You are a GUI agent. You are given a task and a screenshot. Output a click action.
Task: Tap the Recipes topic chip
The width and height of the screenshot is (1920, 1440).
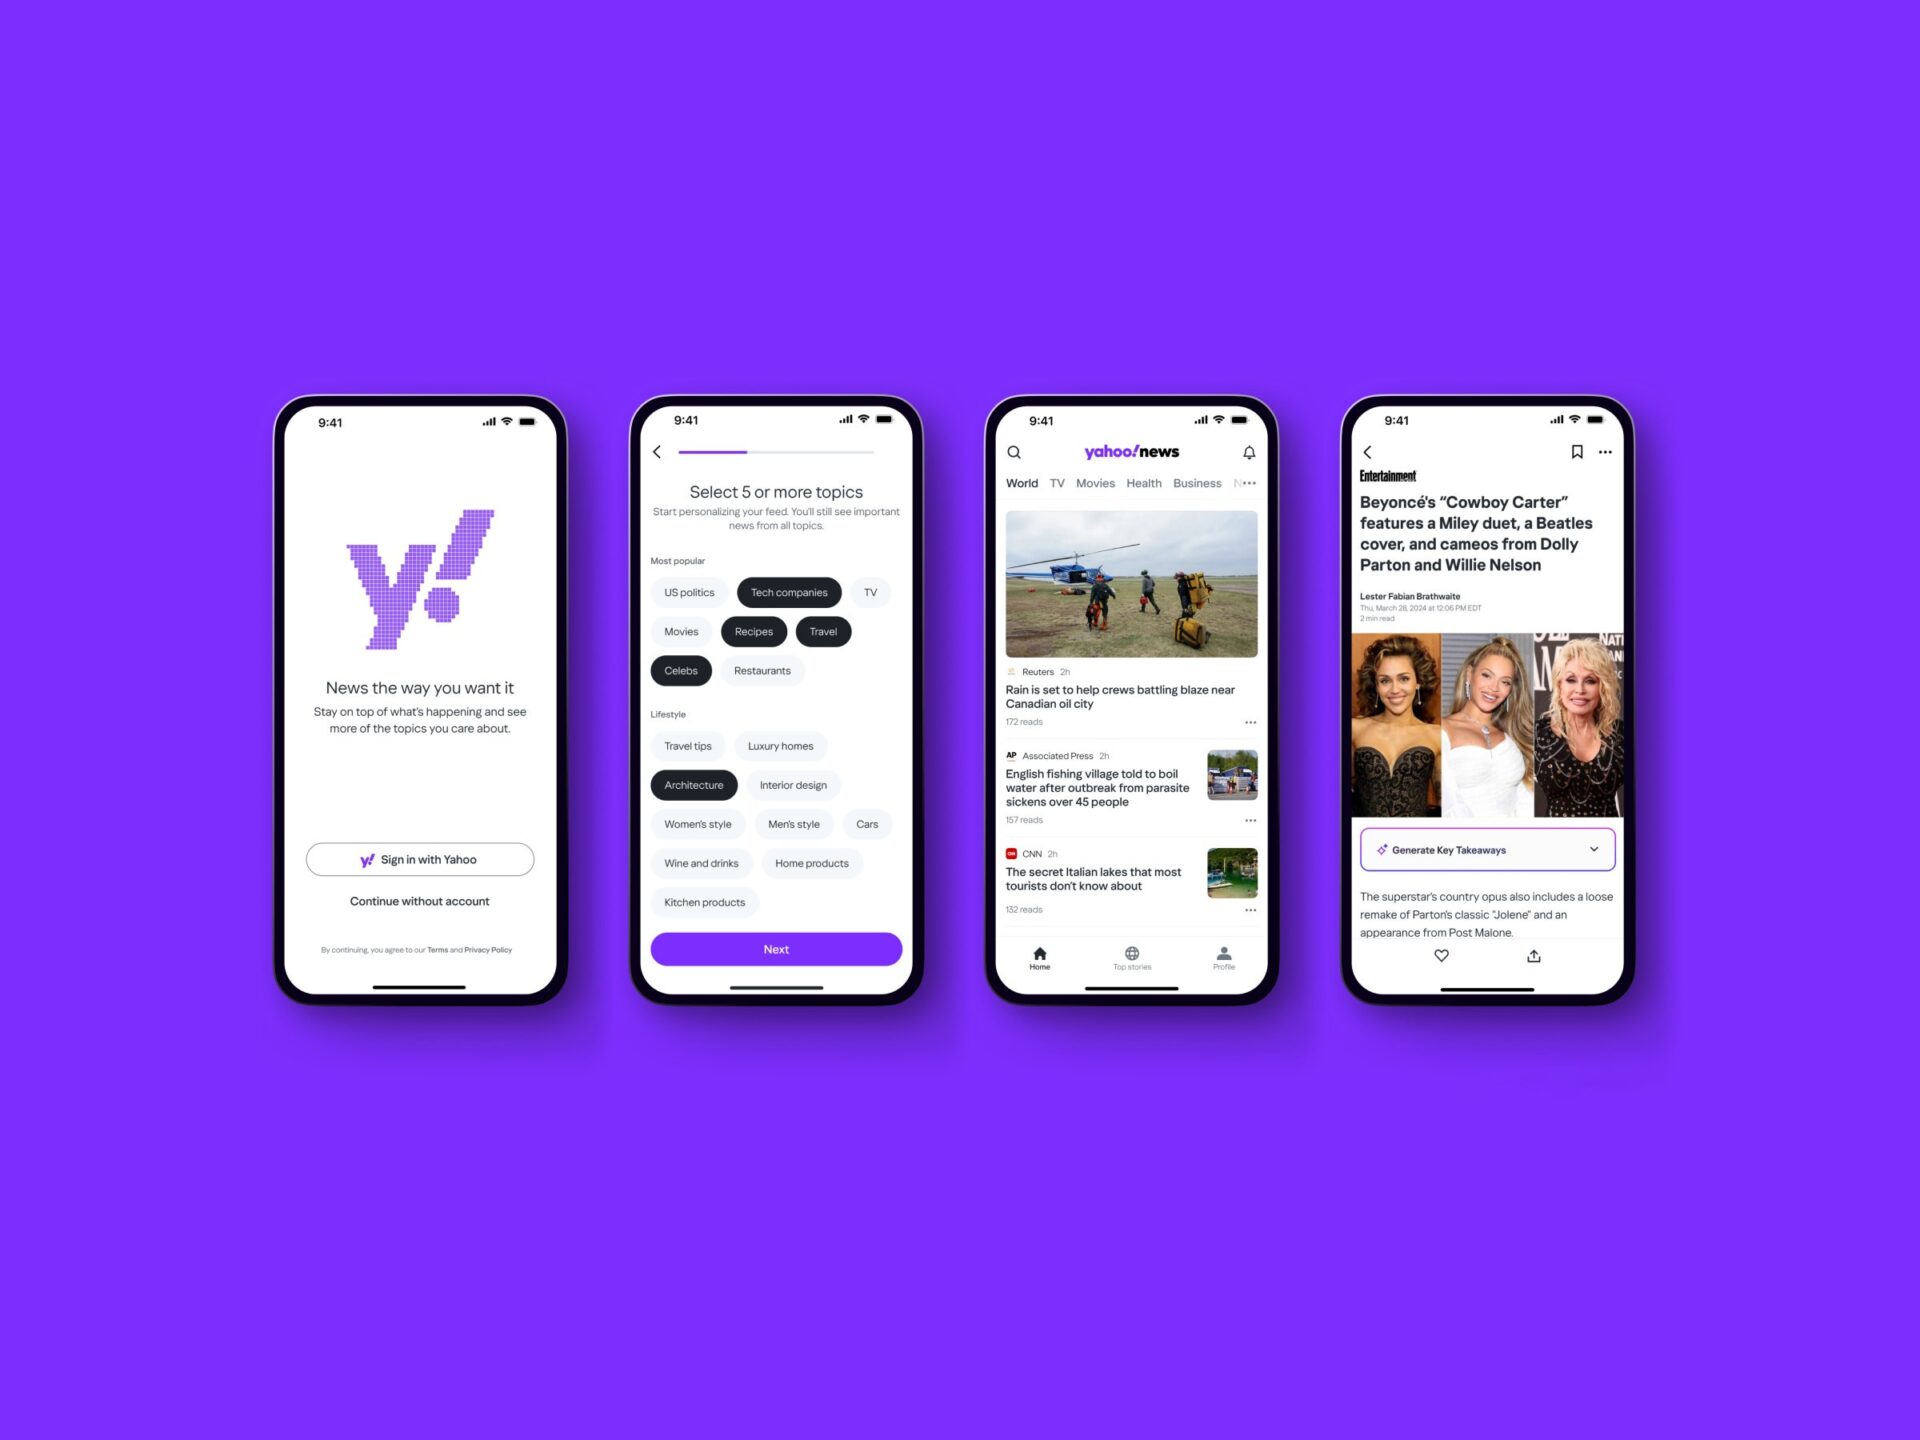click(753, 631)
